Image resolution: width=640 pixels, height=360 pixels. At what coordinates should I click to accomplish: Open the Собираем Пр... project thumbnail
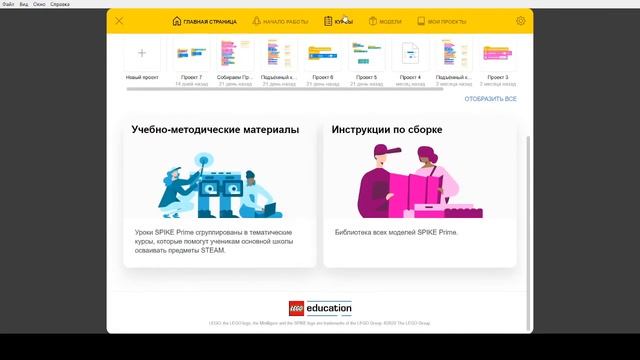click(235, 53)
